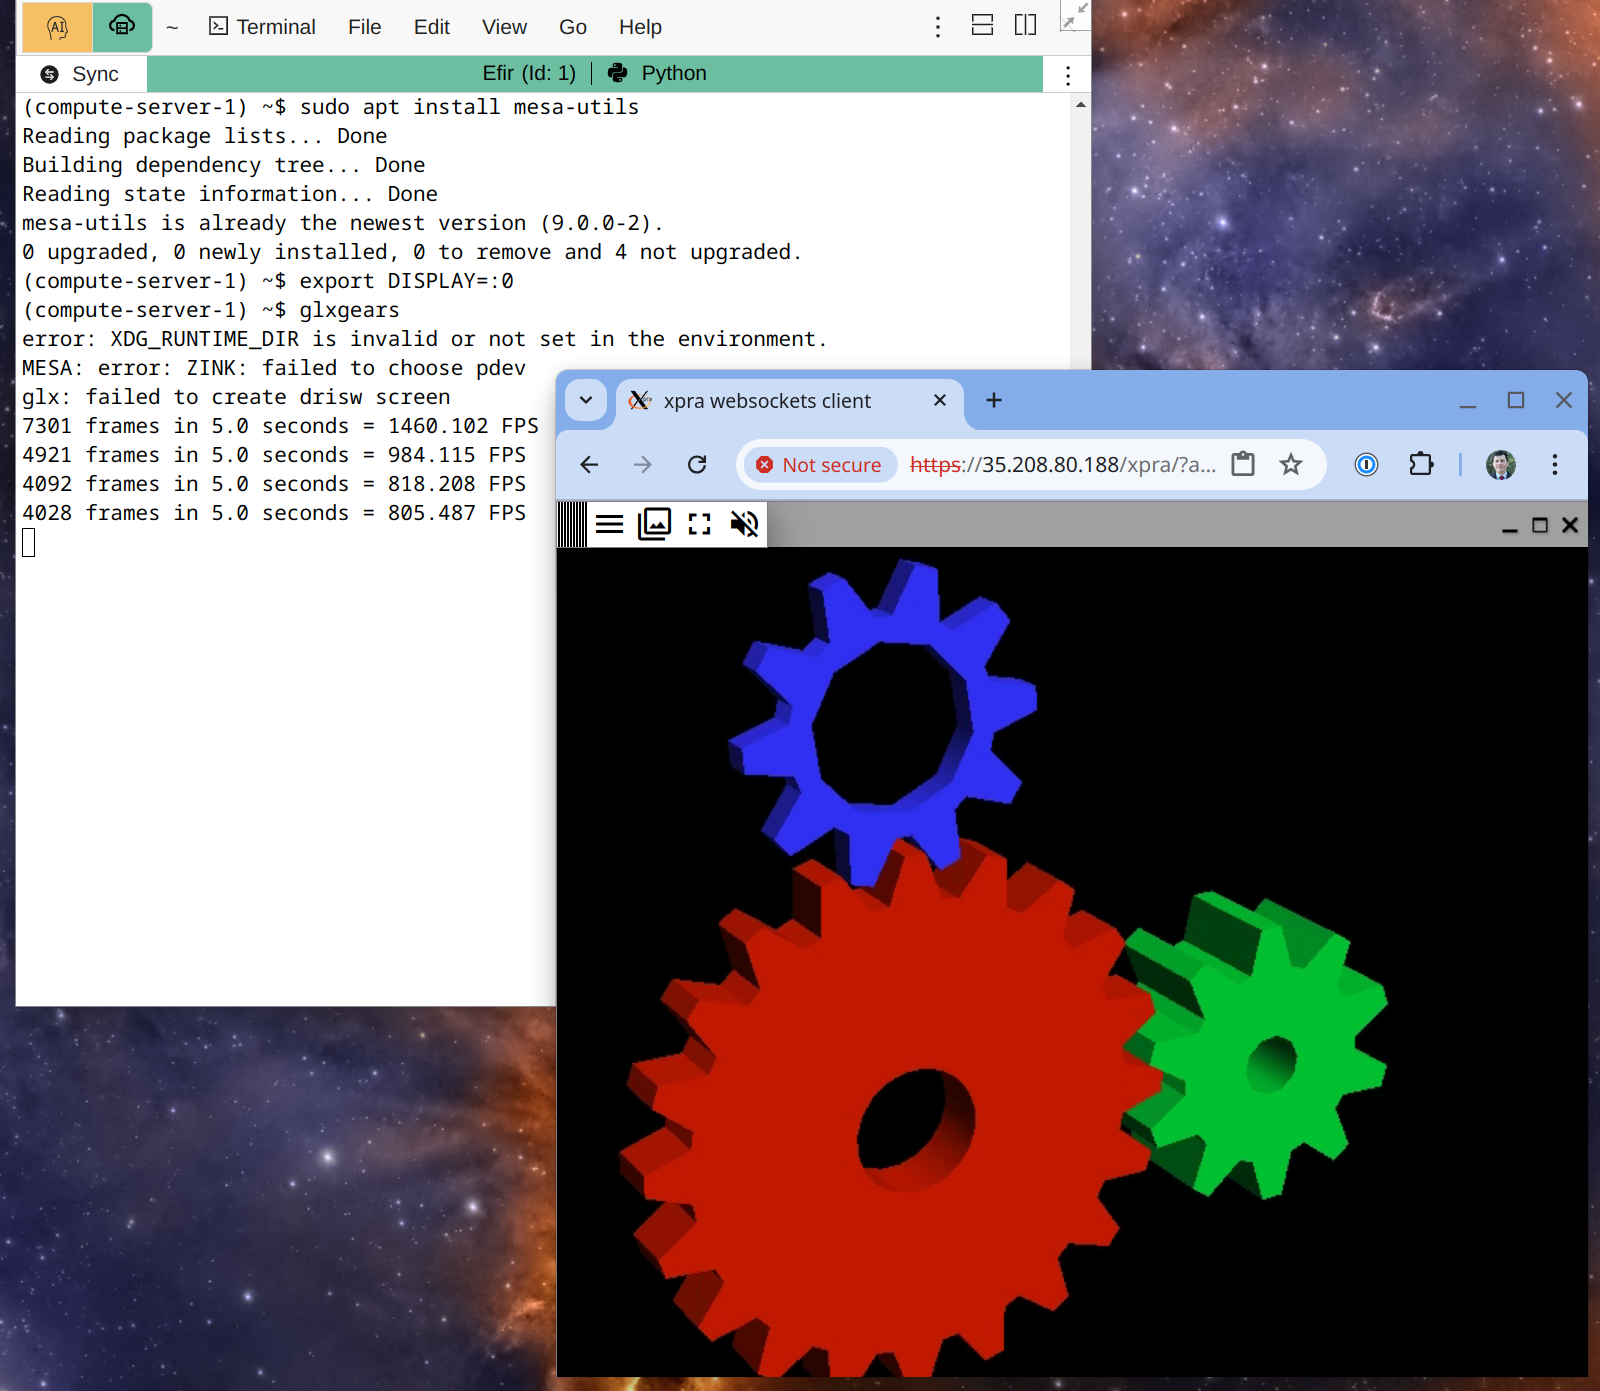Enter xpra fullscreen mode

[x=699, y=524]
